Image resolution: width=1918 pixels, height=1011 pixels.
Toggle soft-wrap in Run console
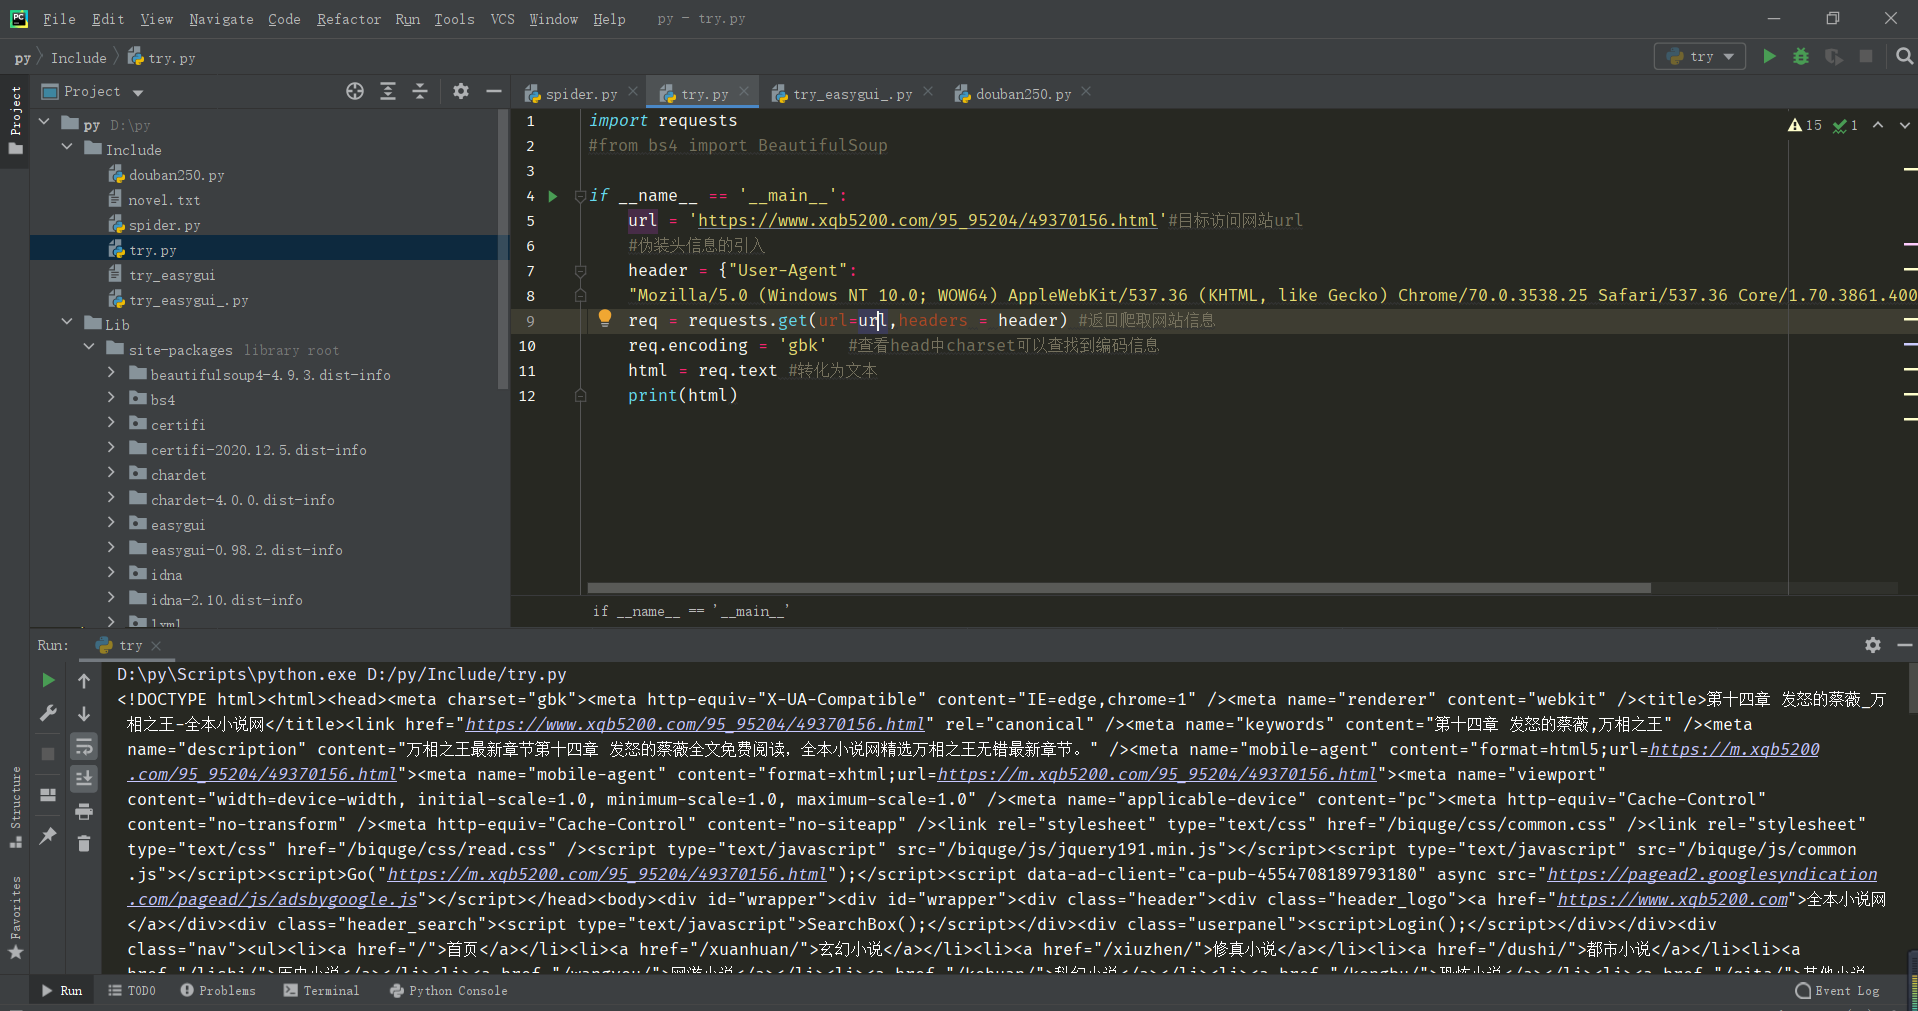pos(84,747)
